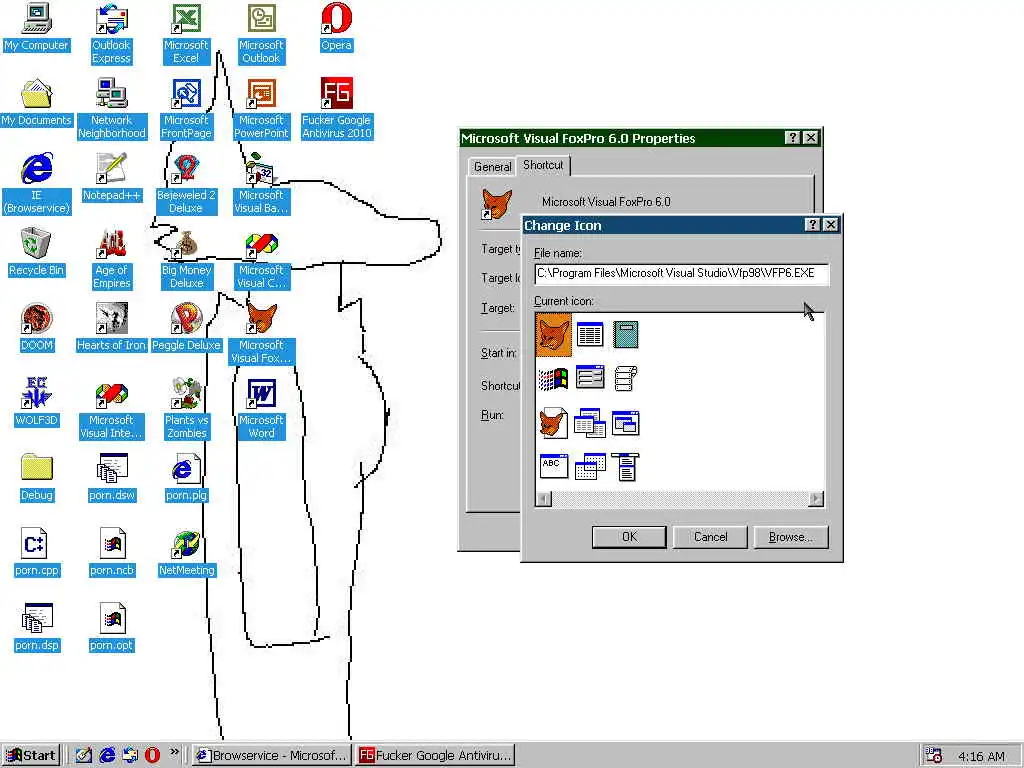Switch to the Shortcut tab in Properties
This screenshot has height=768, width=1024.
click(543, 165)
